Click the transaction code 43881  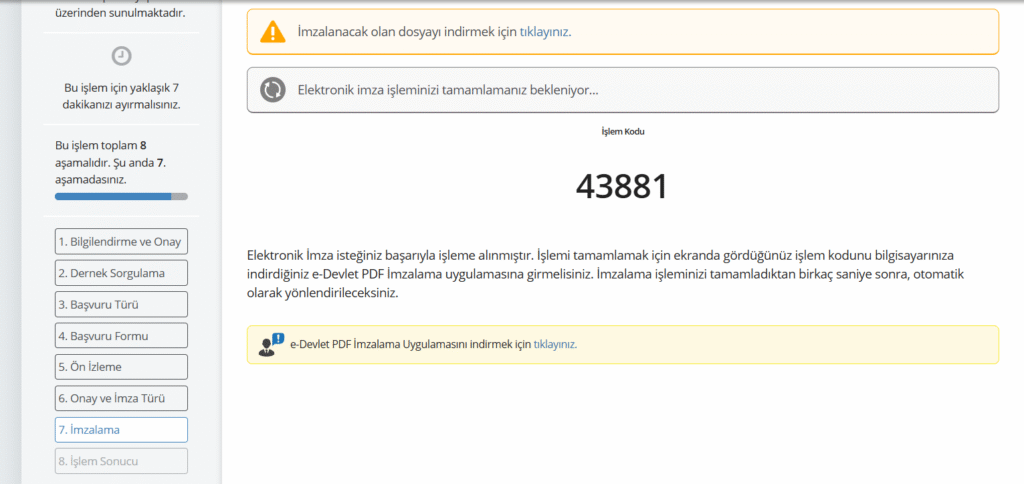click(x=621, y=186)
